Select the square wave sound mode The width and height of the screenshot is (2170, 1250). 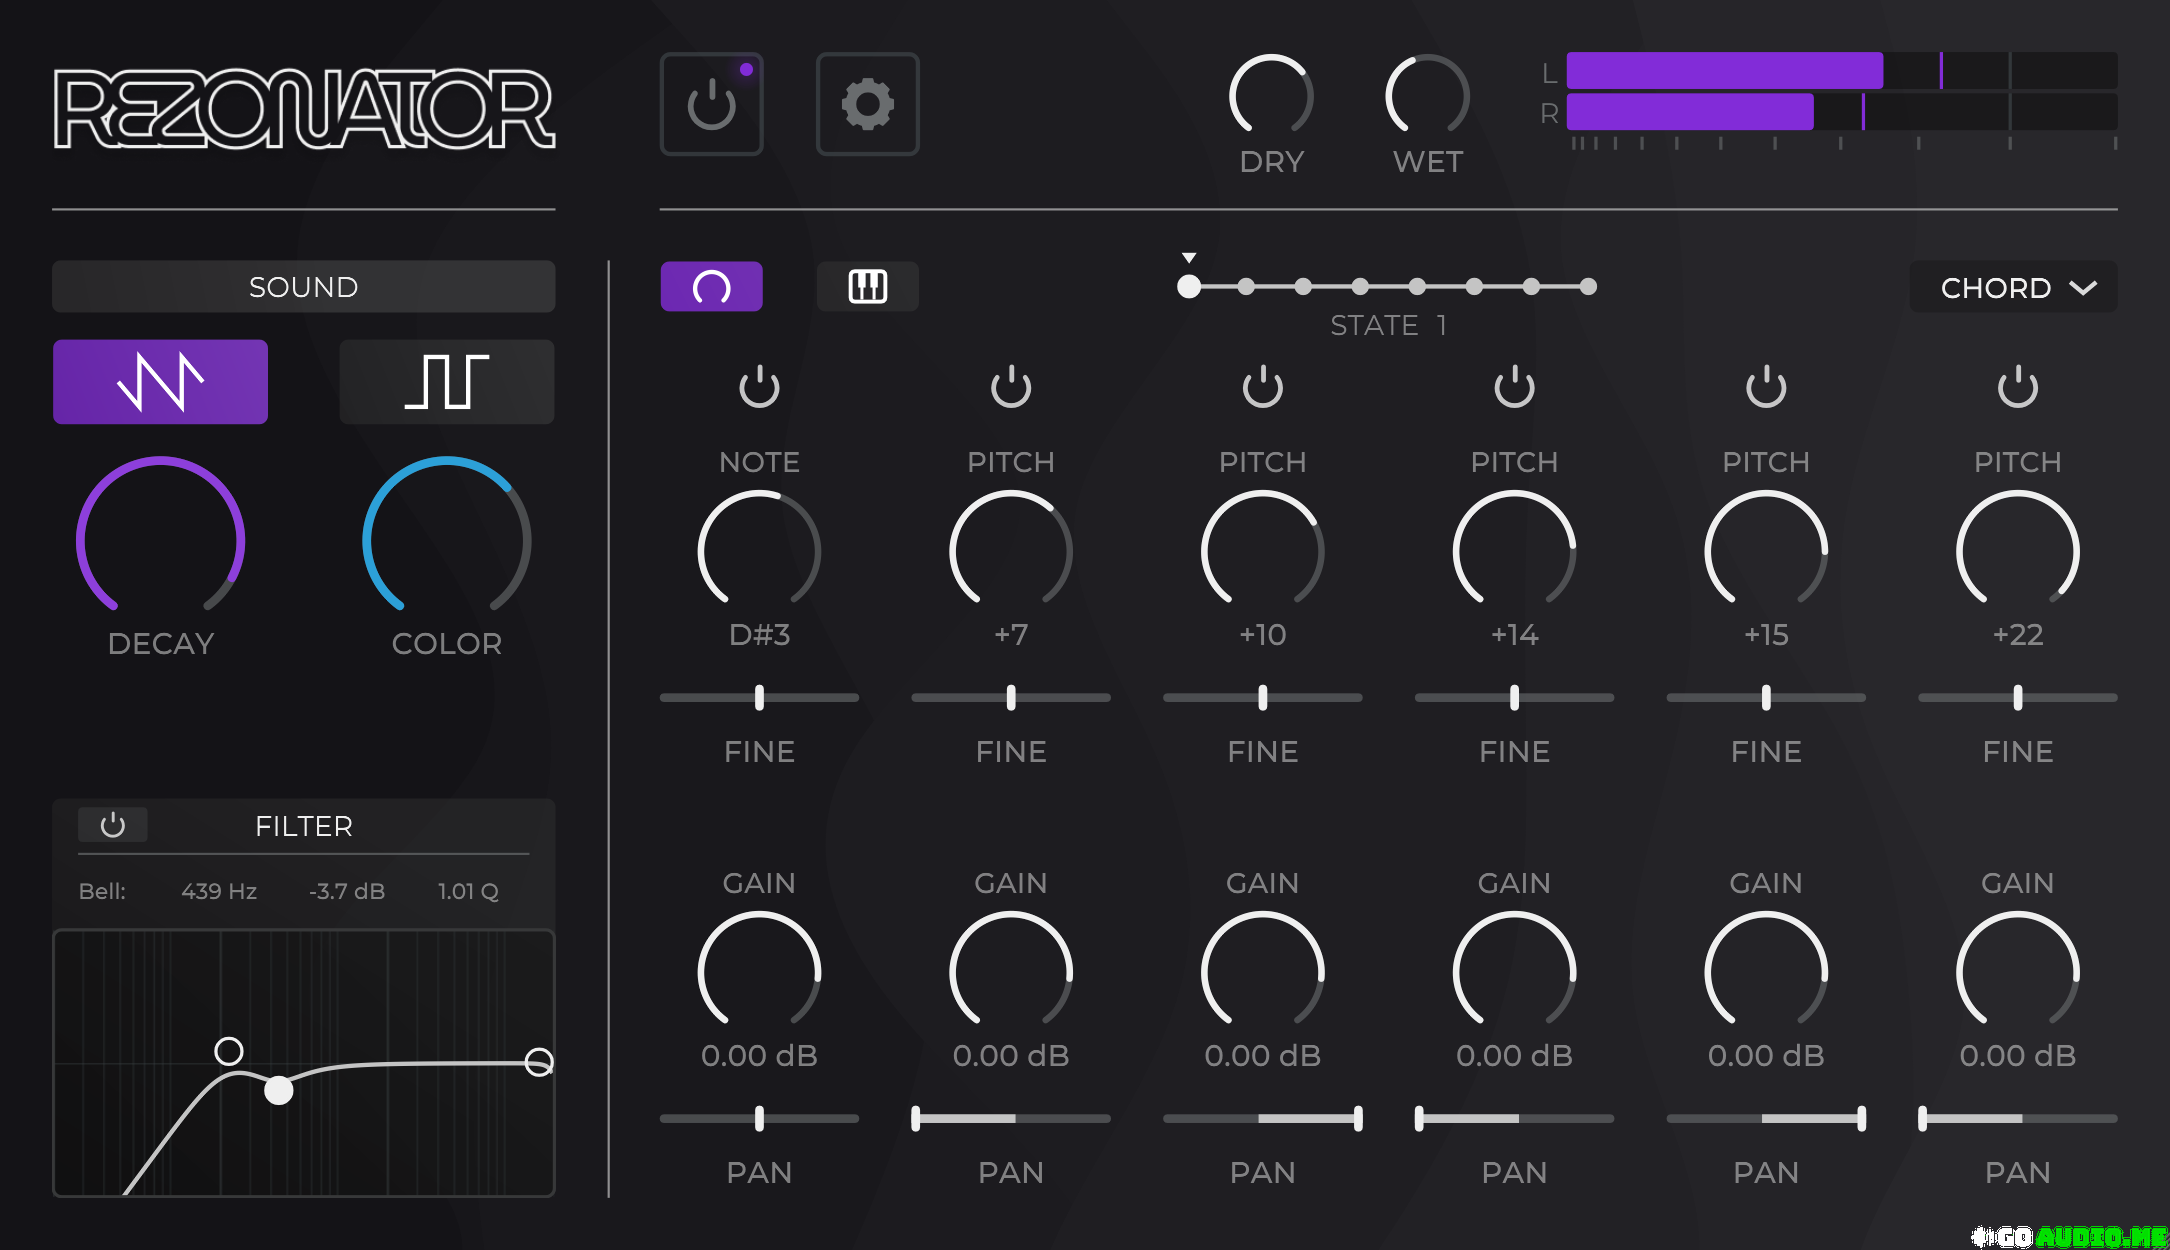click(x=446, y=382)
